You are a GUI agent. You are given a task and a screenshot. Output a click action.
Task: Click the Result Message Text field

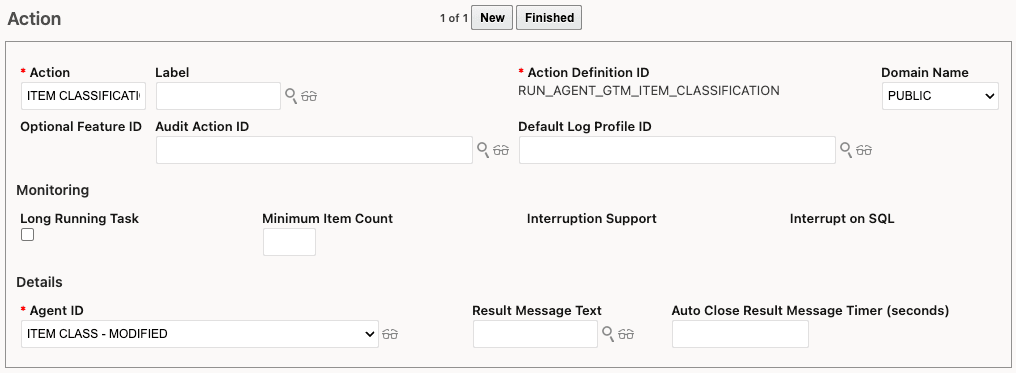coord(535,334)
